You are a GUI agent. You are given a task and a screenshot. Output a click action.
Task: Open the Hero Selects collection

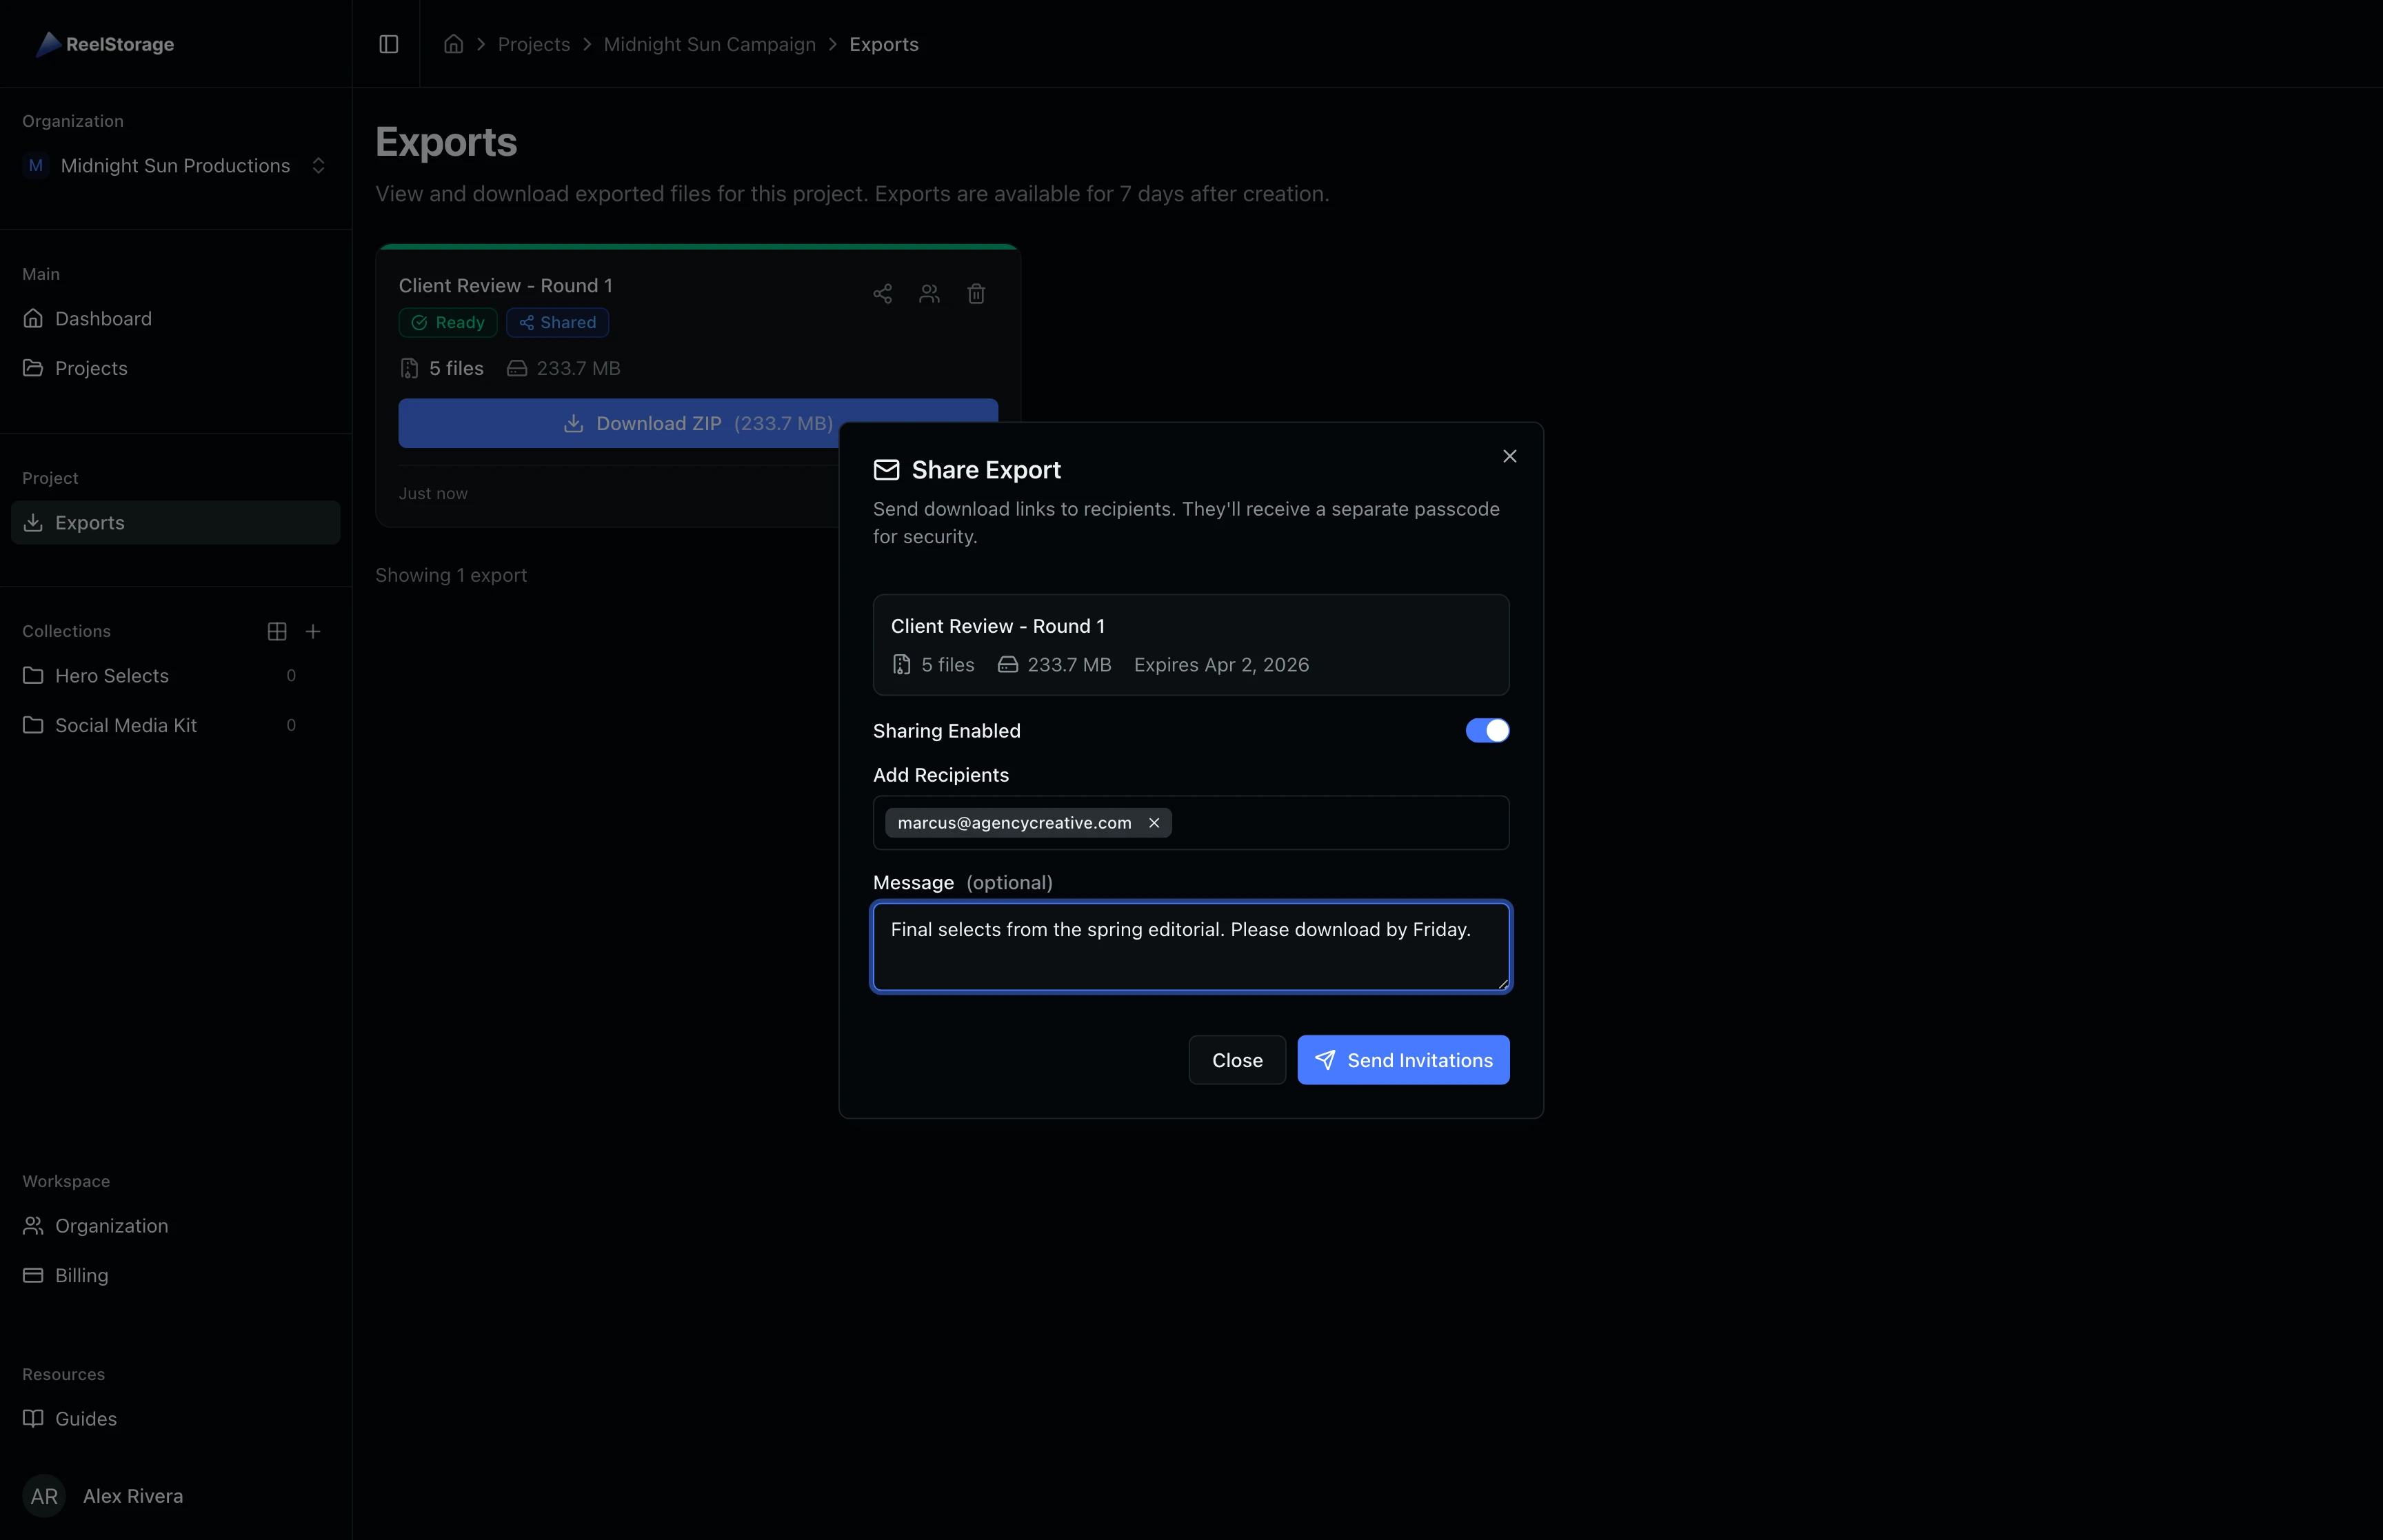pos(112,675)
